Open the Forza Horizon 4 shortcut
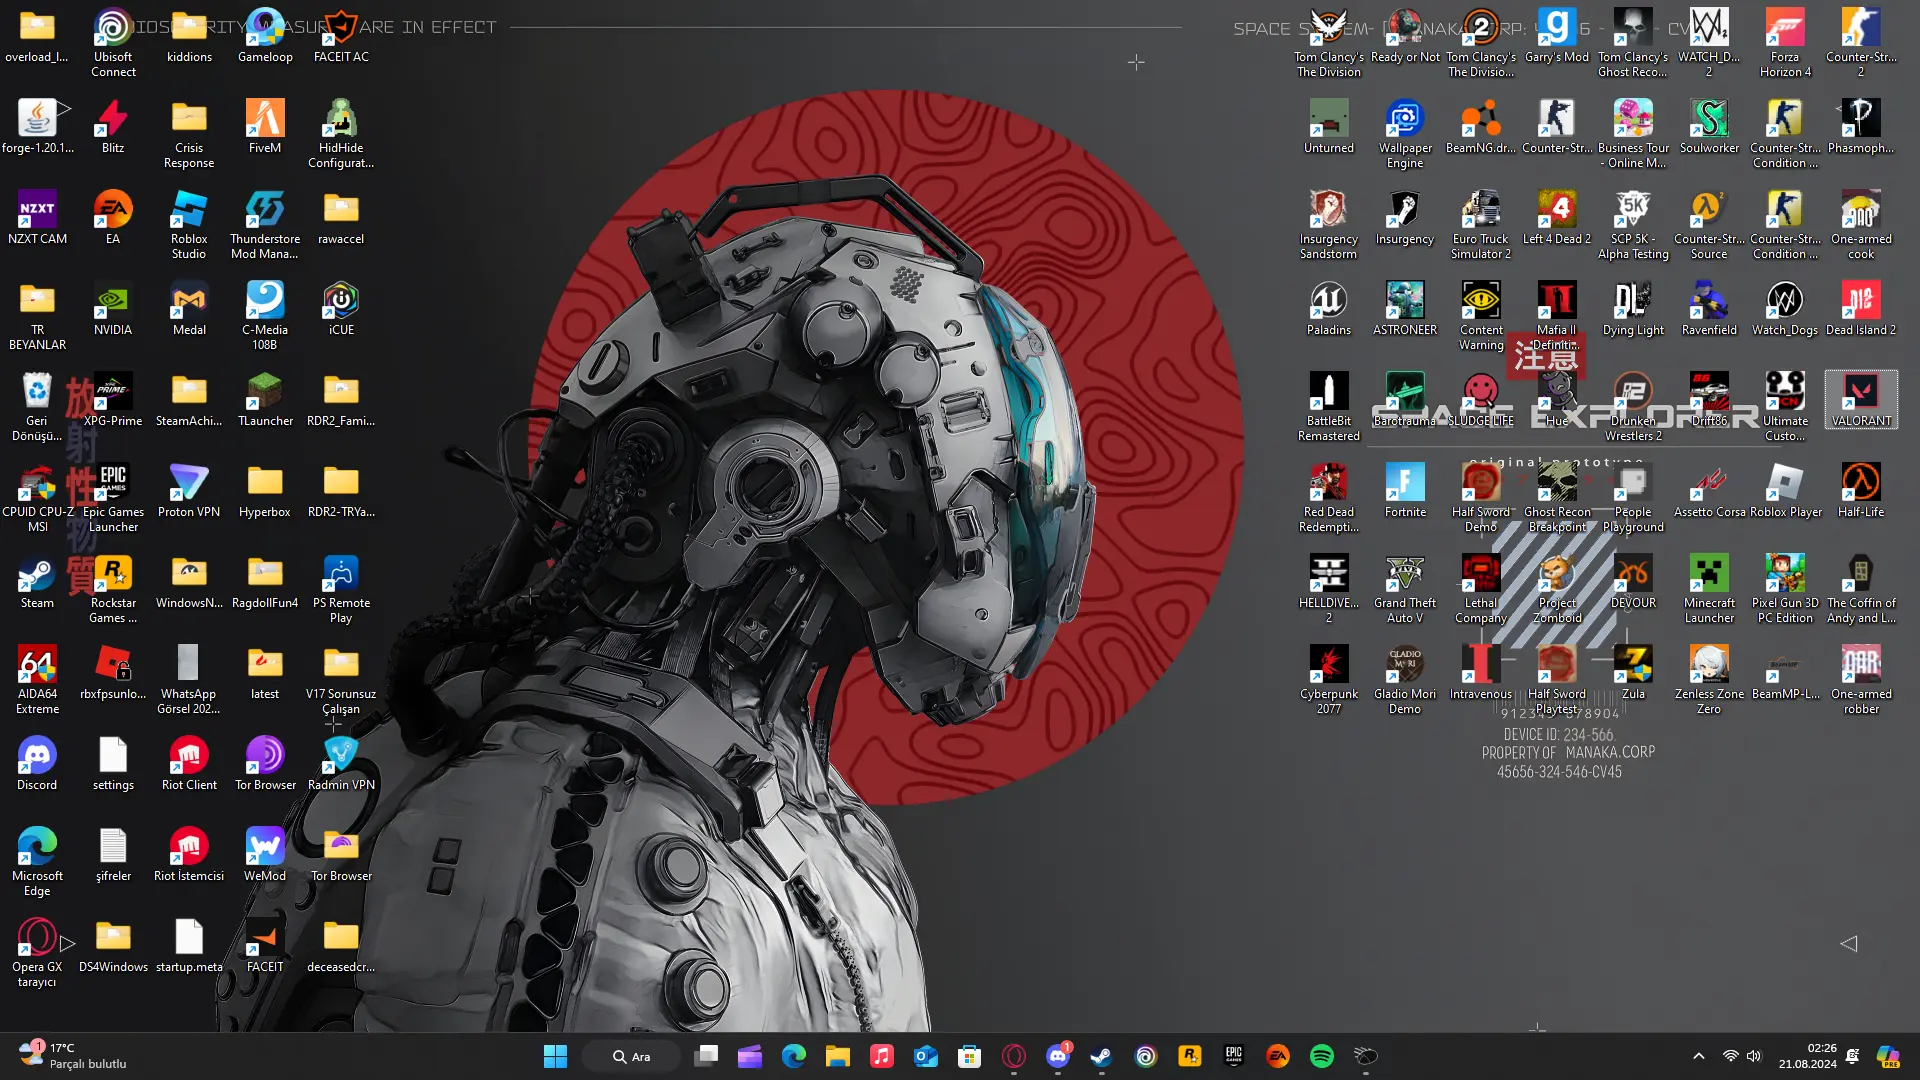 (x=1785, y=42)
